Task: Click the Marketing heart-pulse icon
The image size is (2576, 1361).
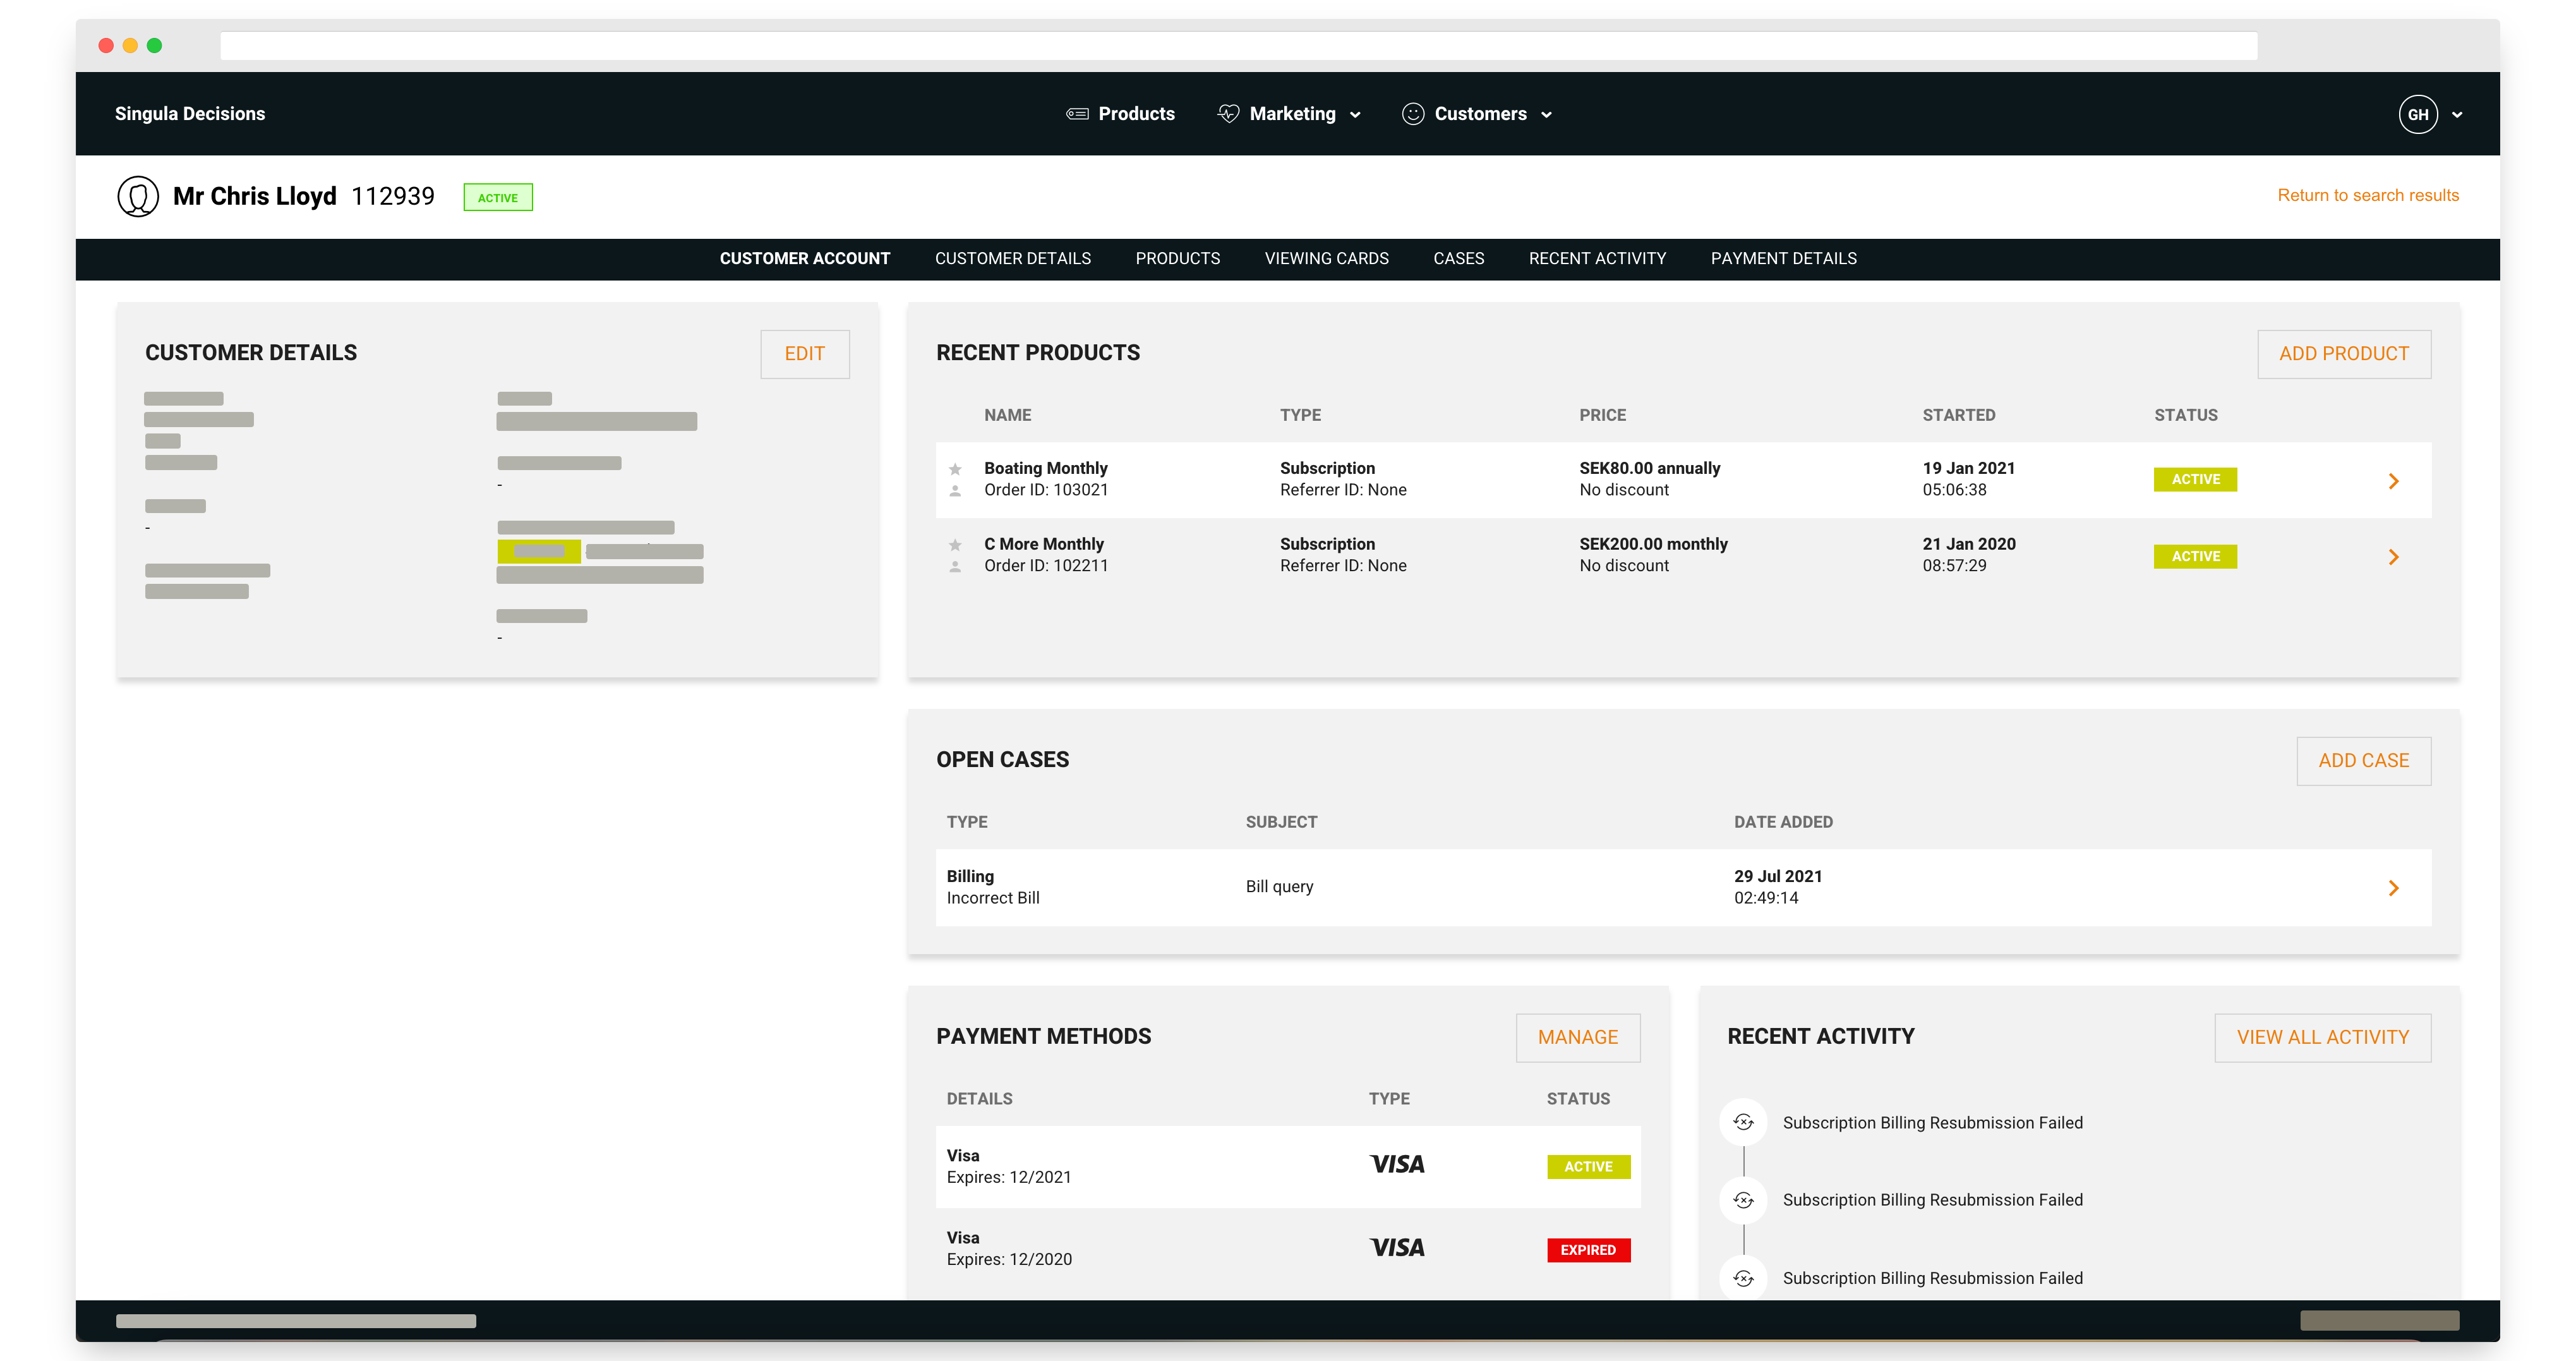Action: (x=1228, y=114)
